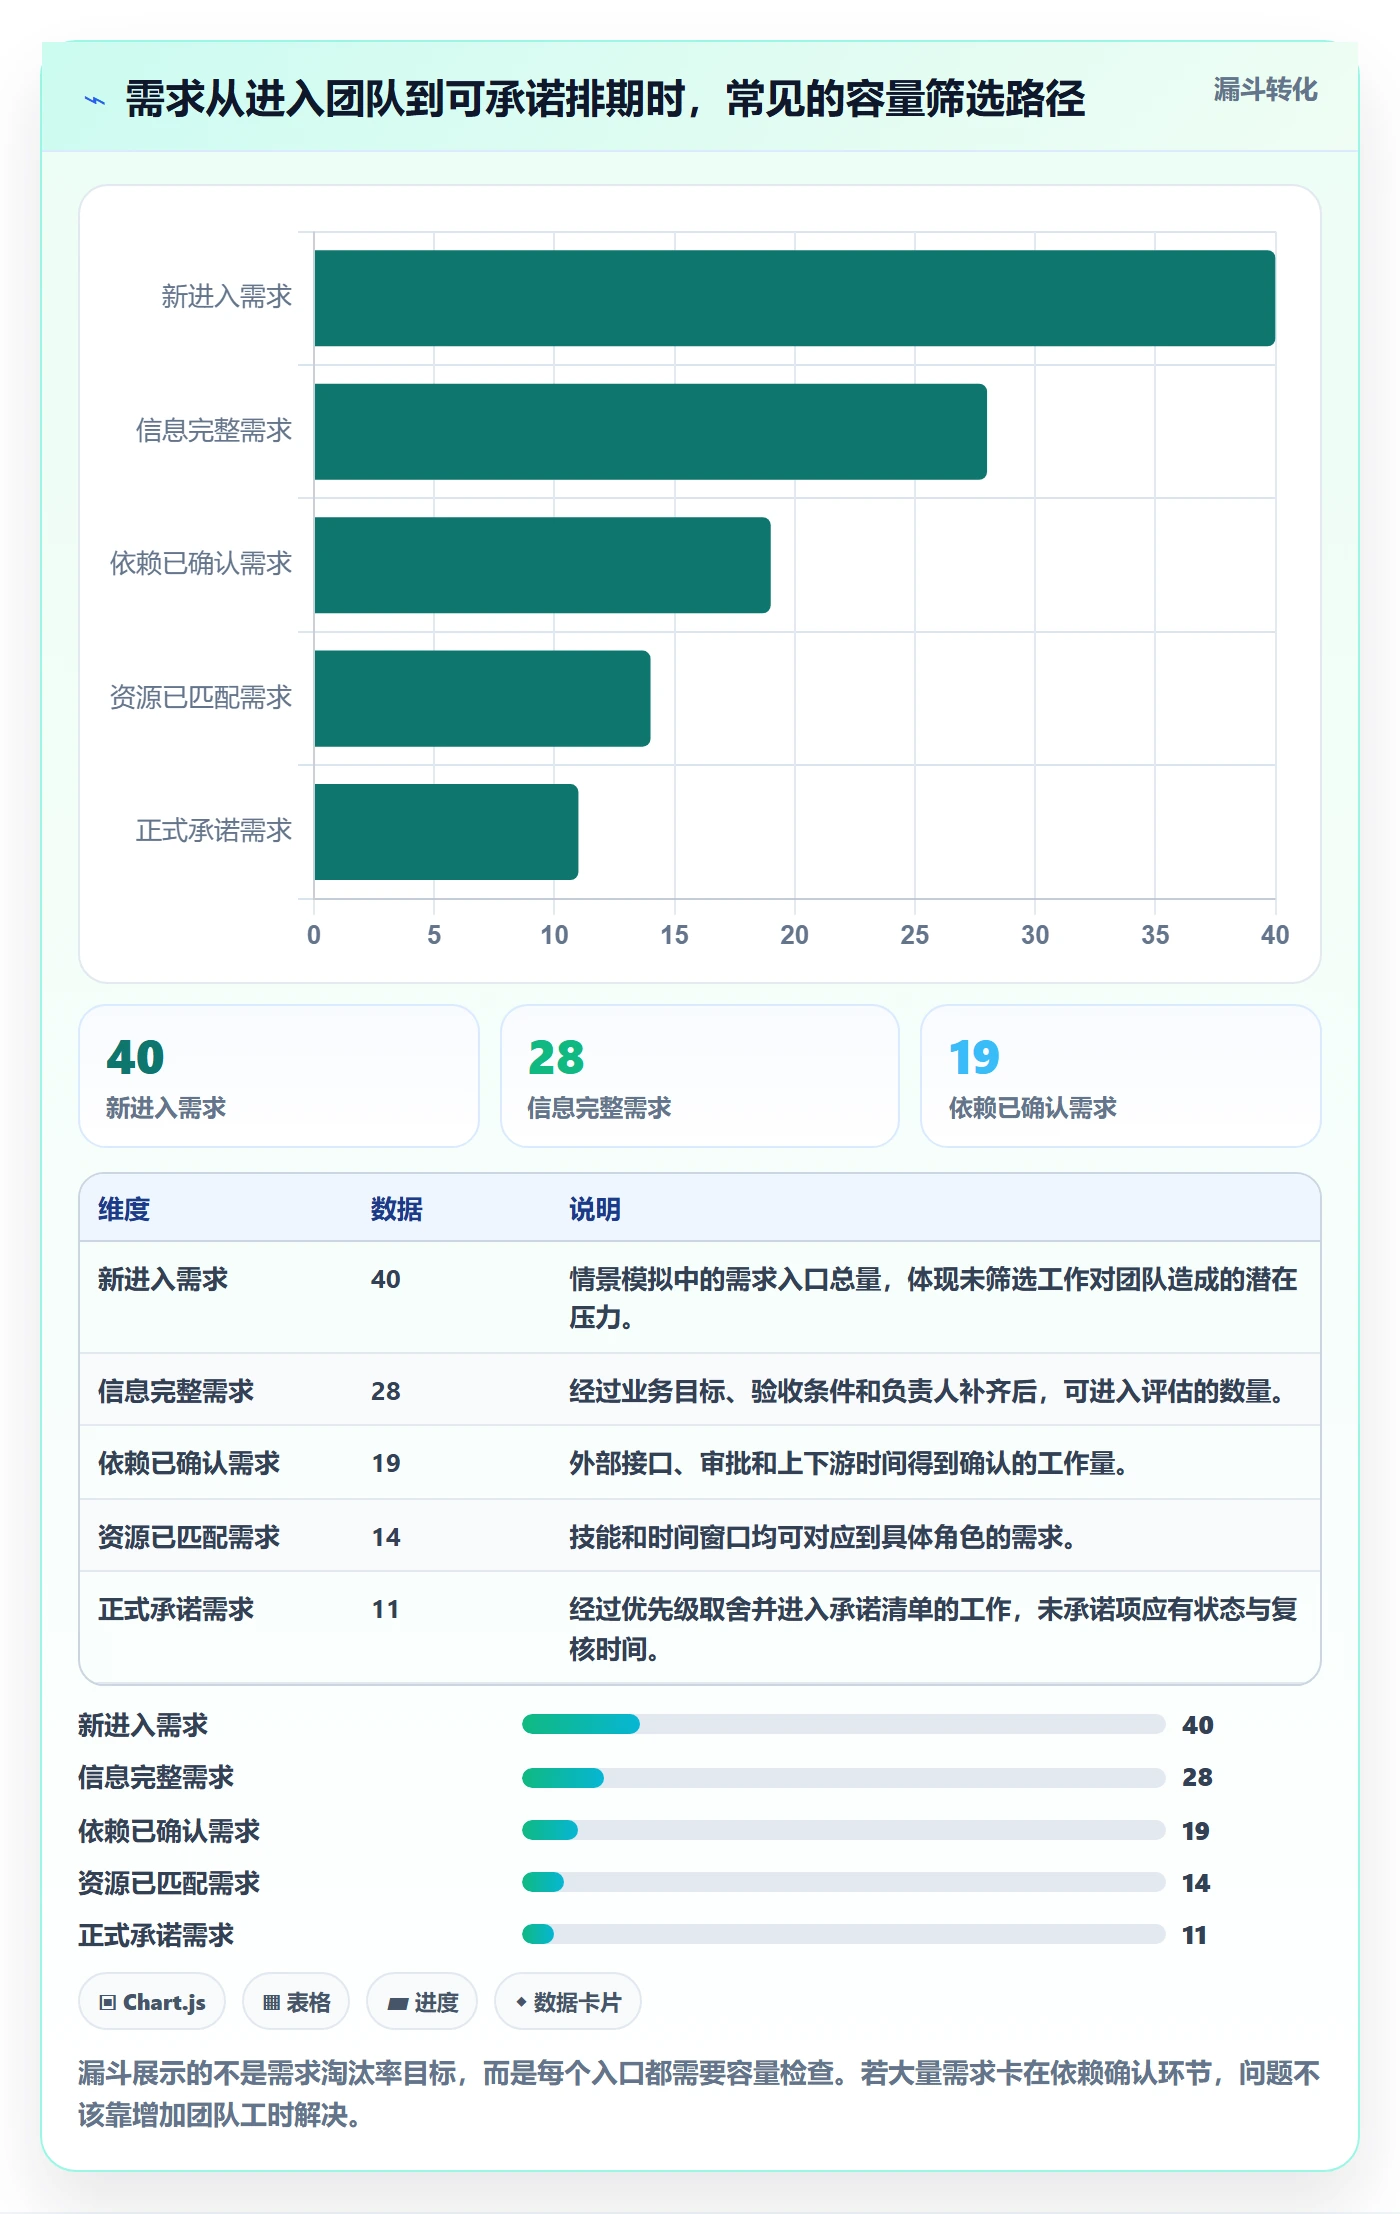Viewport: 1400px width, 2214px height.
Task: Click the 信息完整需求 progress bar
Action: click(844, 1777)
